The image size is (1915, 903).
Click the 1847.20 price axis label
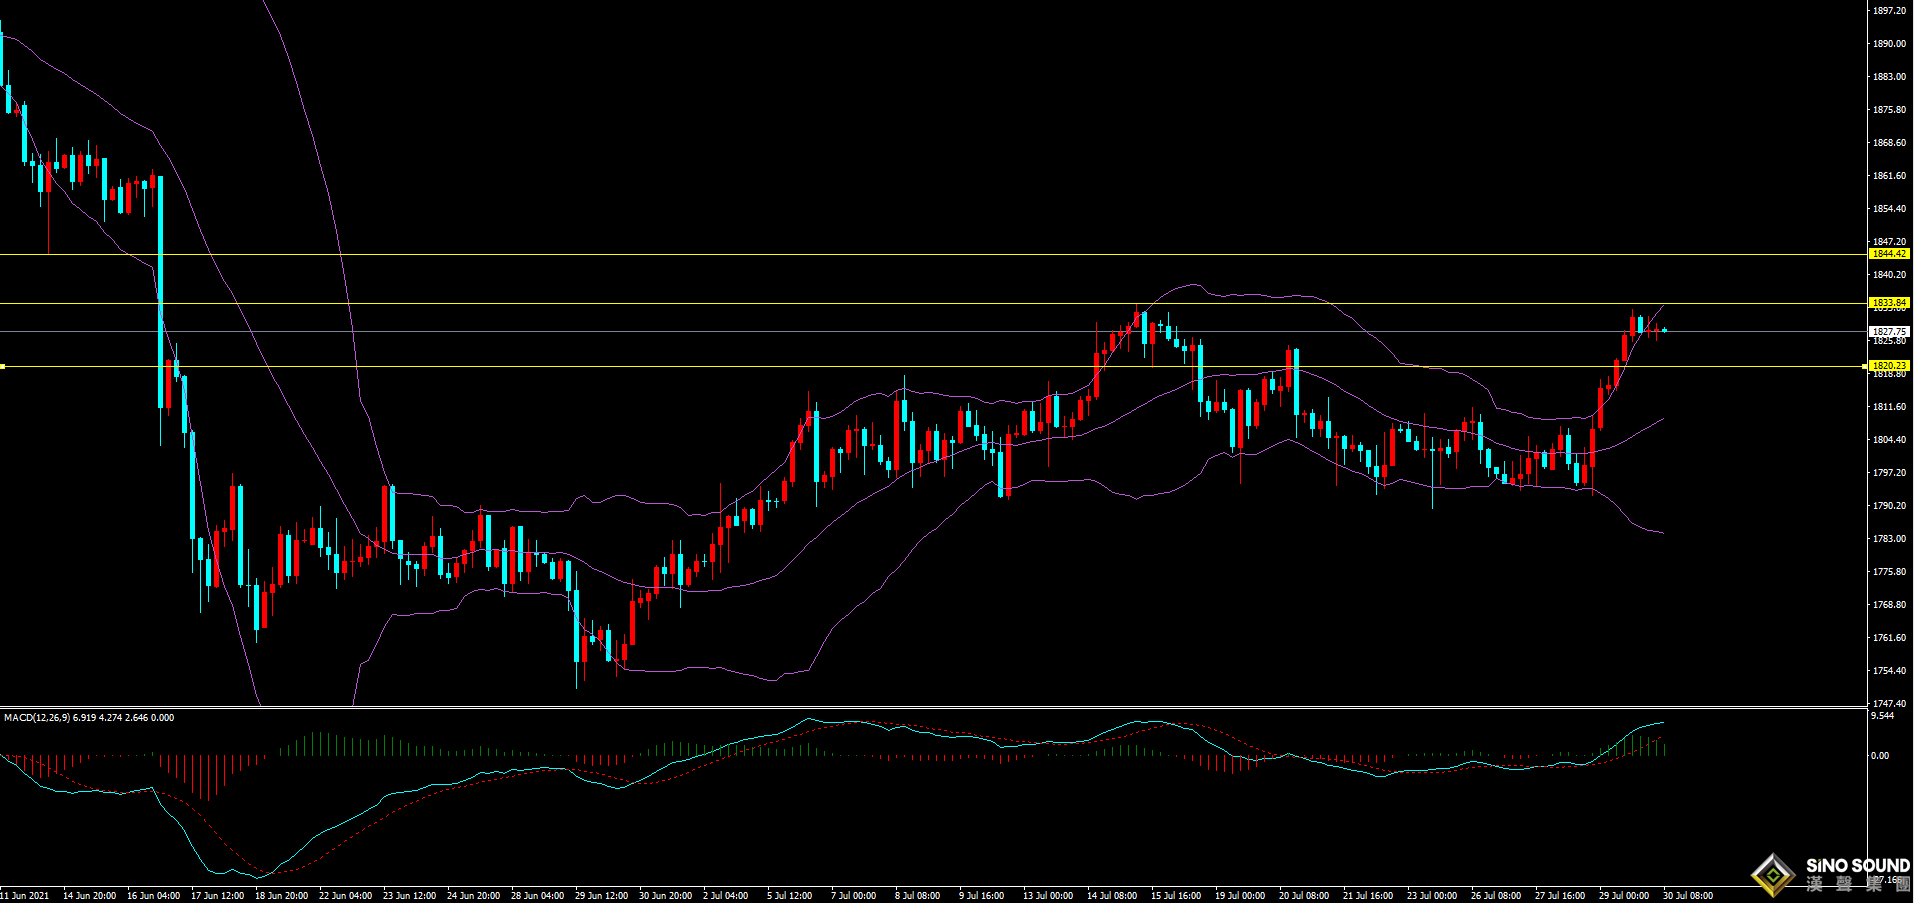click(x=1889, y=242)
